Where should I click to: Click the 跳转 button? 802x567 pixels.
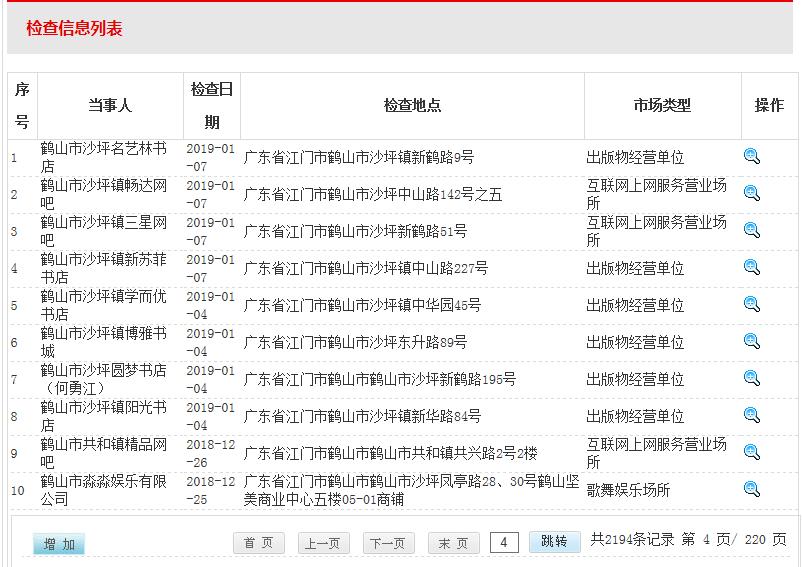click(x=554, y=541)
